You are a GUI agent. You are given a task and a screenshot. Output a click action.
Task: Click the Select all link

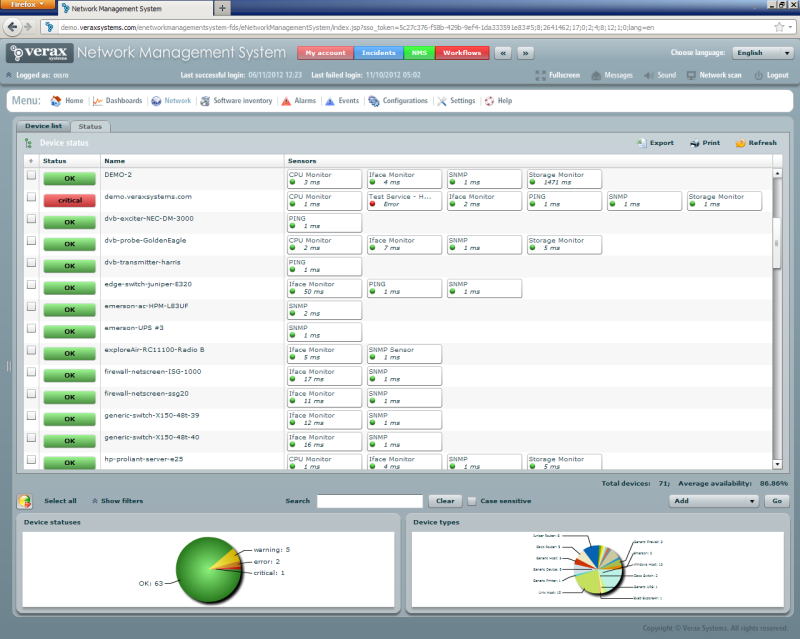click(x=60, y=501)
